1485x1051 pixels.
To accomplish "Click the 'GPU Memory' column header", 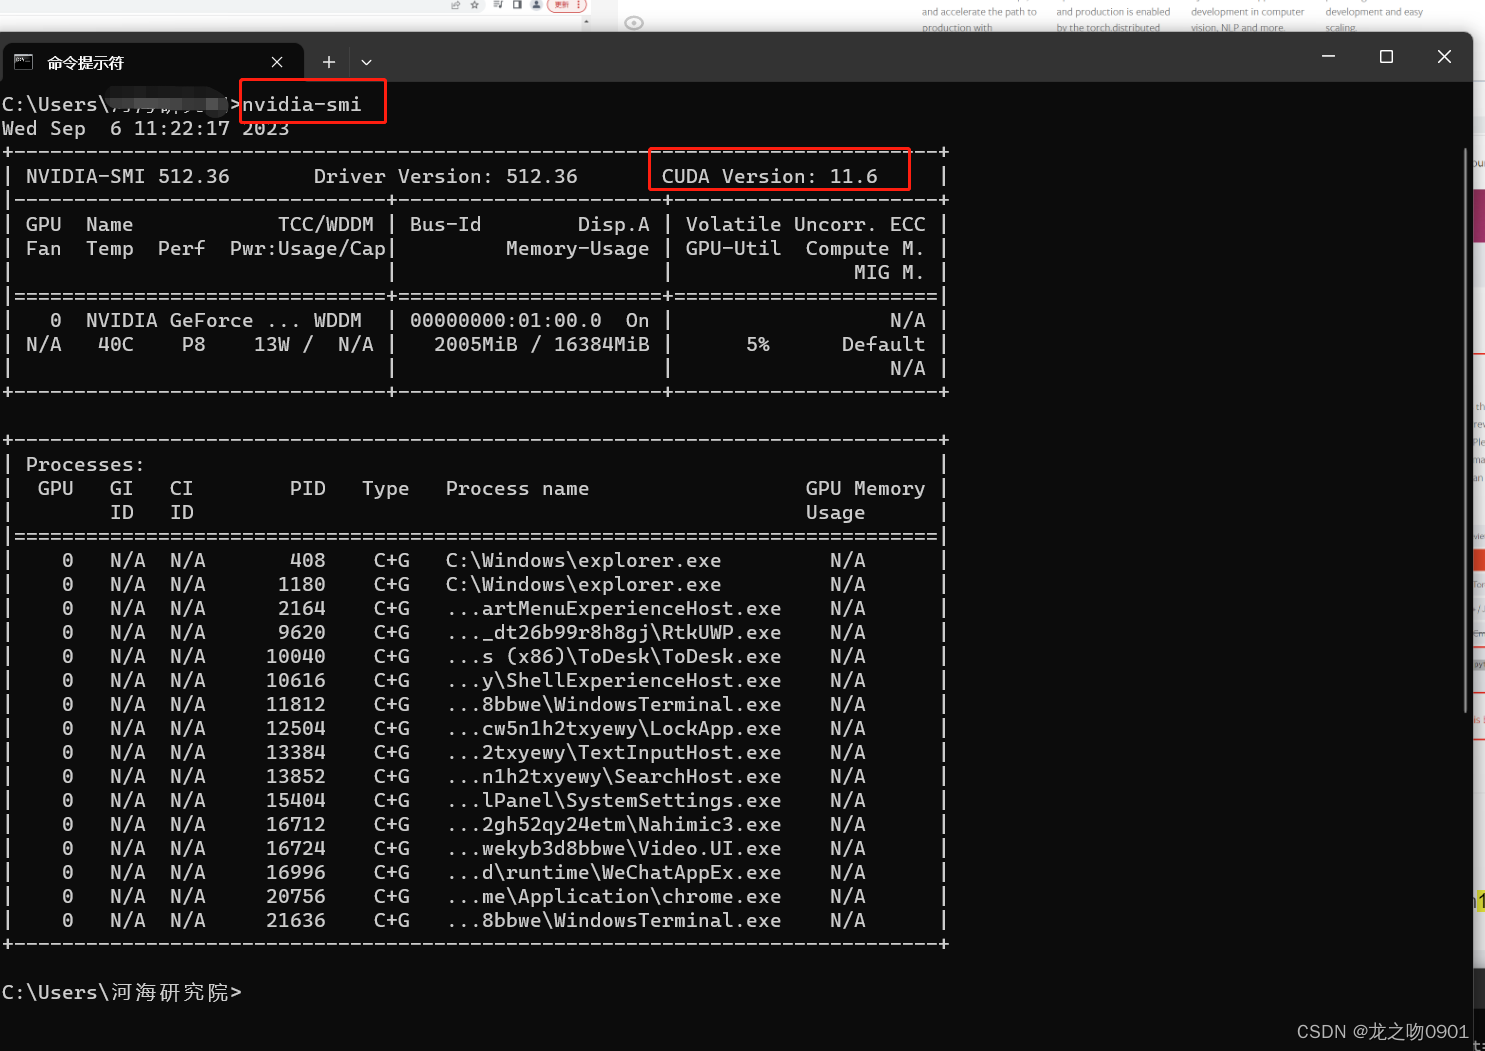I will coord(865,488).
